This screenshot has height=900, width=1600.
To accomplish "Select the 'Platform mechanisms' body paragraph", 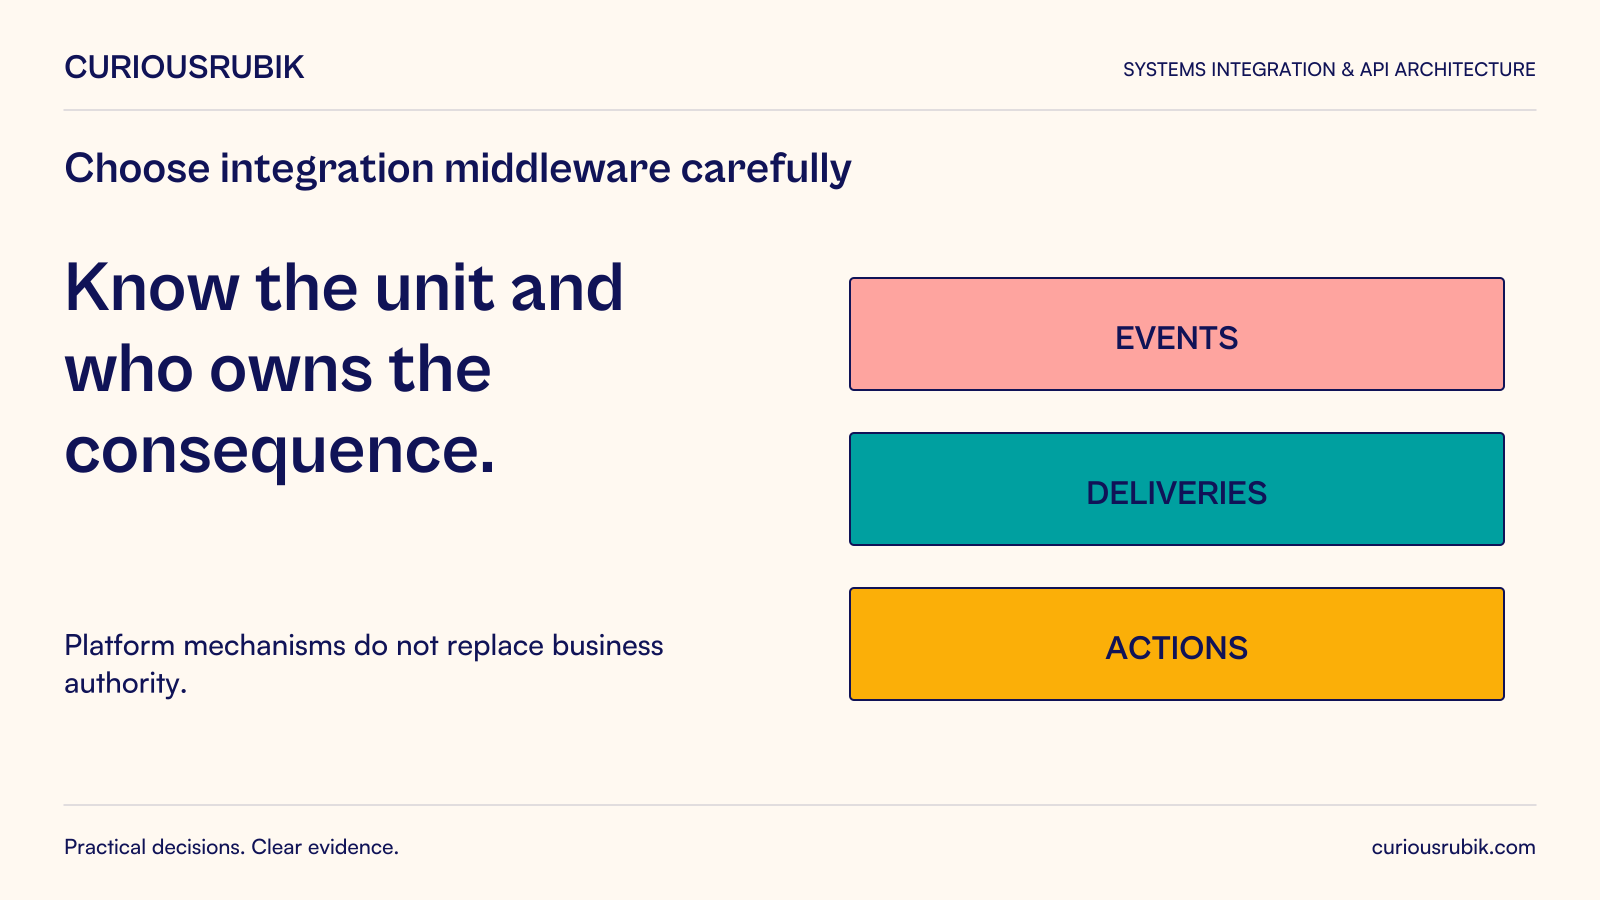I will coord(364,664).
